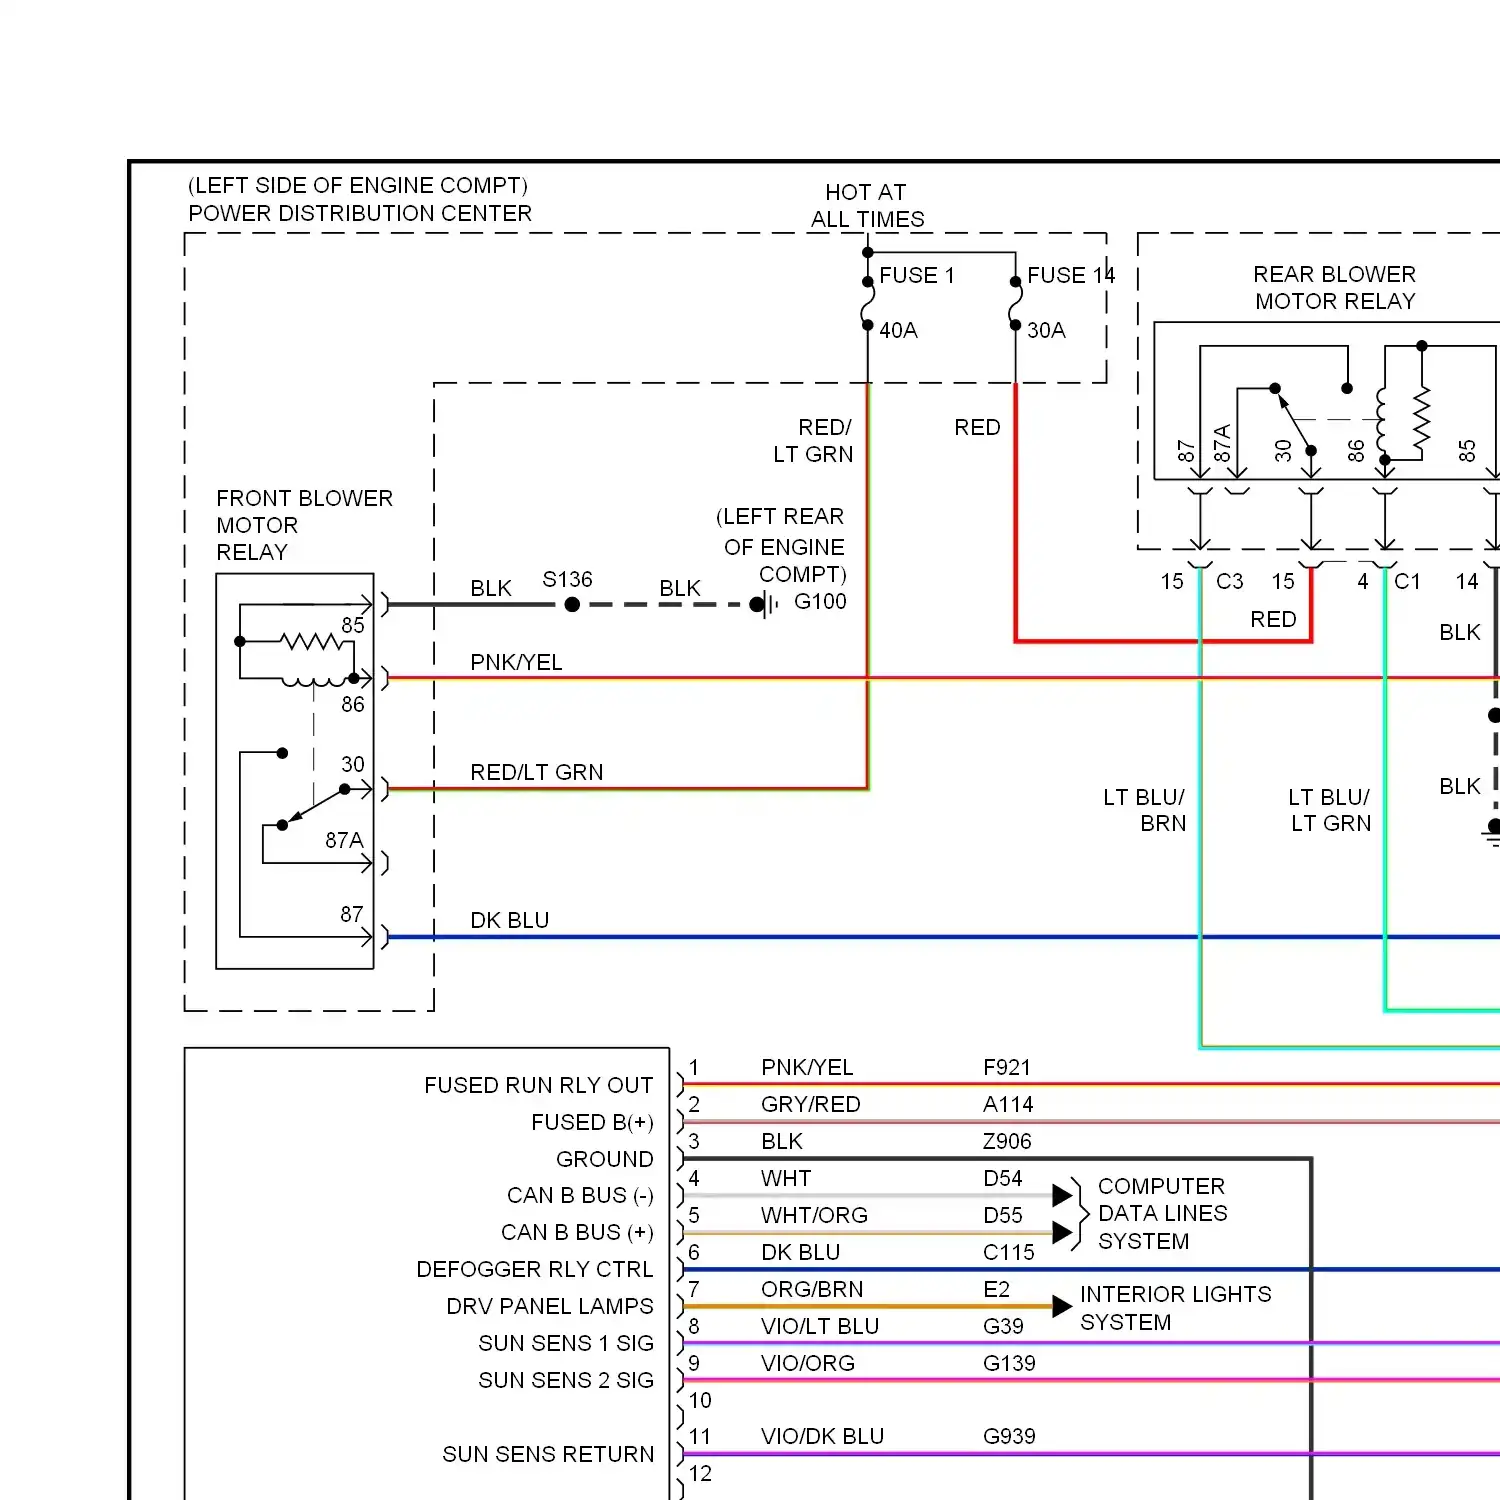Click the C115 circuit code
The height and width of the screenshot is (1500, 1500).
[x=1008, y=1252]
